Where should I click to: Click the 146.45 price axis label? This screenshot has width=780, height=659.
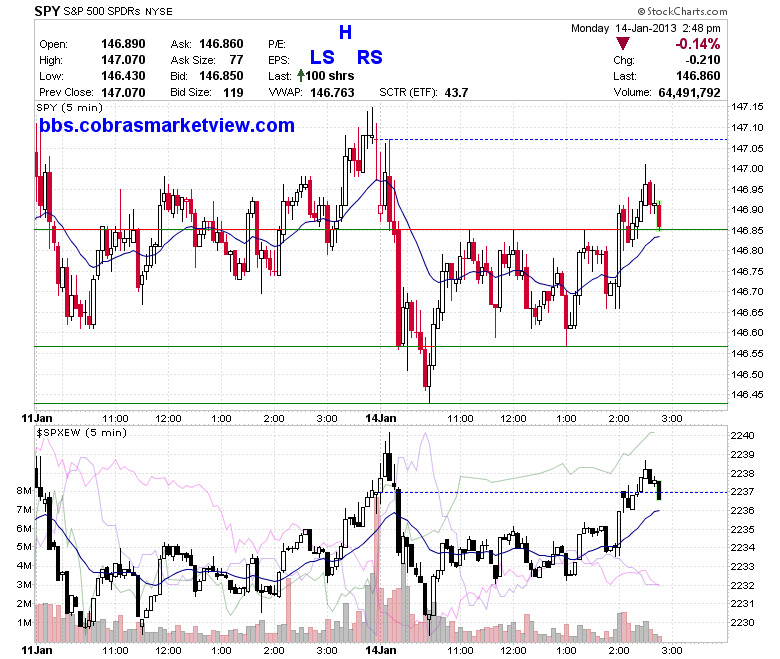[x=747, y=394]
